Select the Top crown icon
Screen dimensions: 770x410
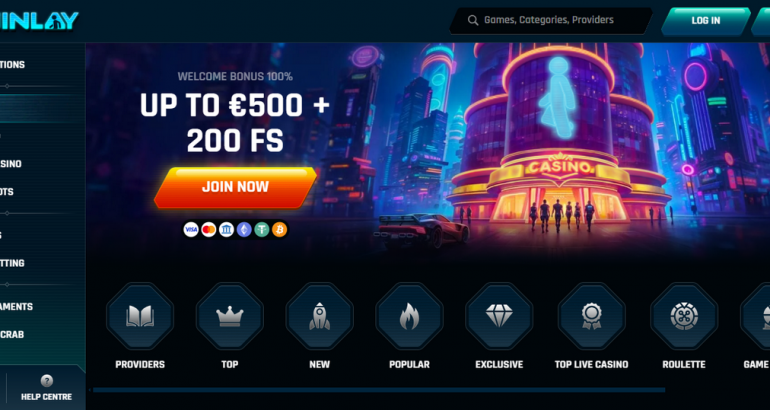[x=230, y=316]
